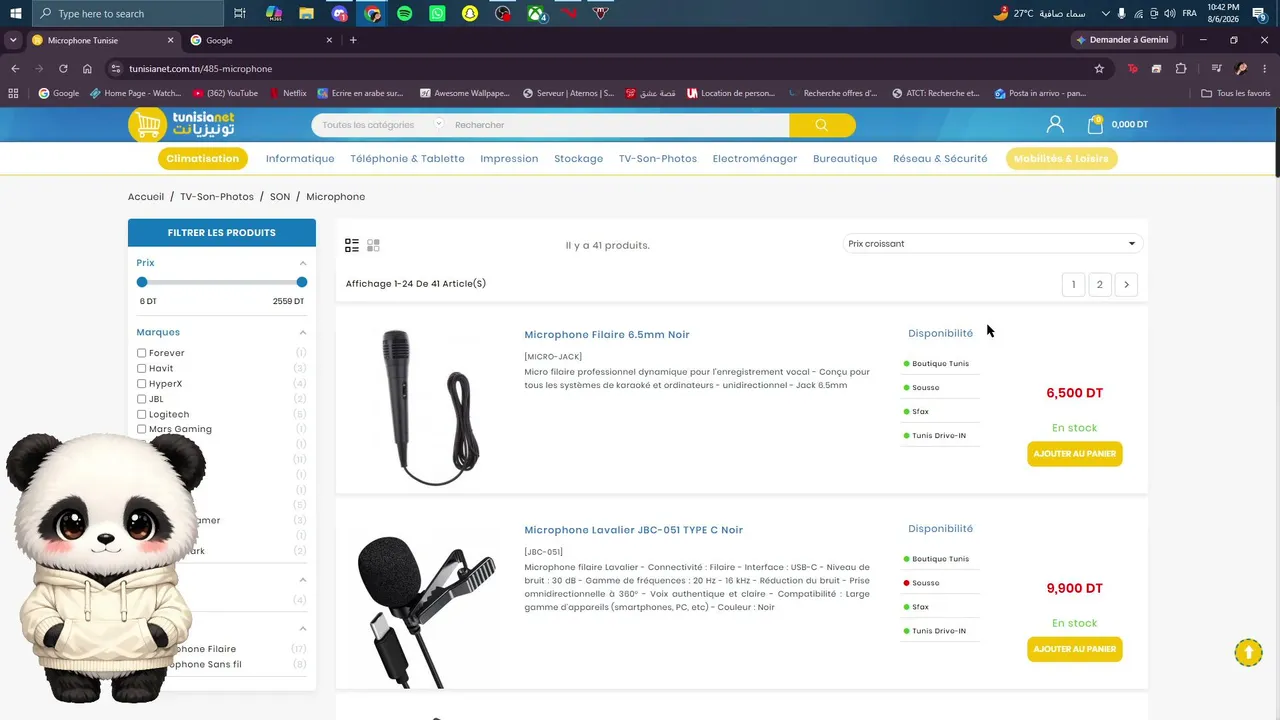Open Microphone Filaire 6.5mm Noir product link
The image size is (1280, 720).
(607, 334)
